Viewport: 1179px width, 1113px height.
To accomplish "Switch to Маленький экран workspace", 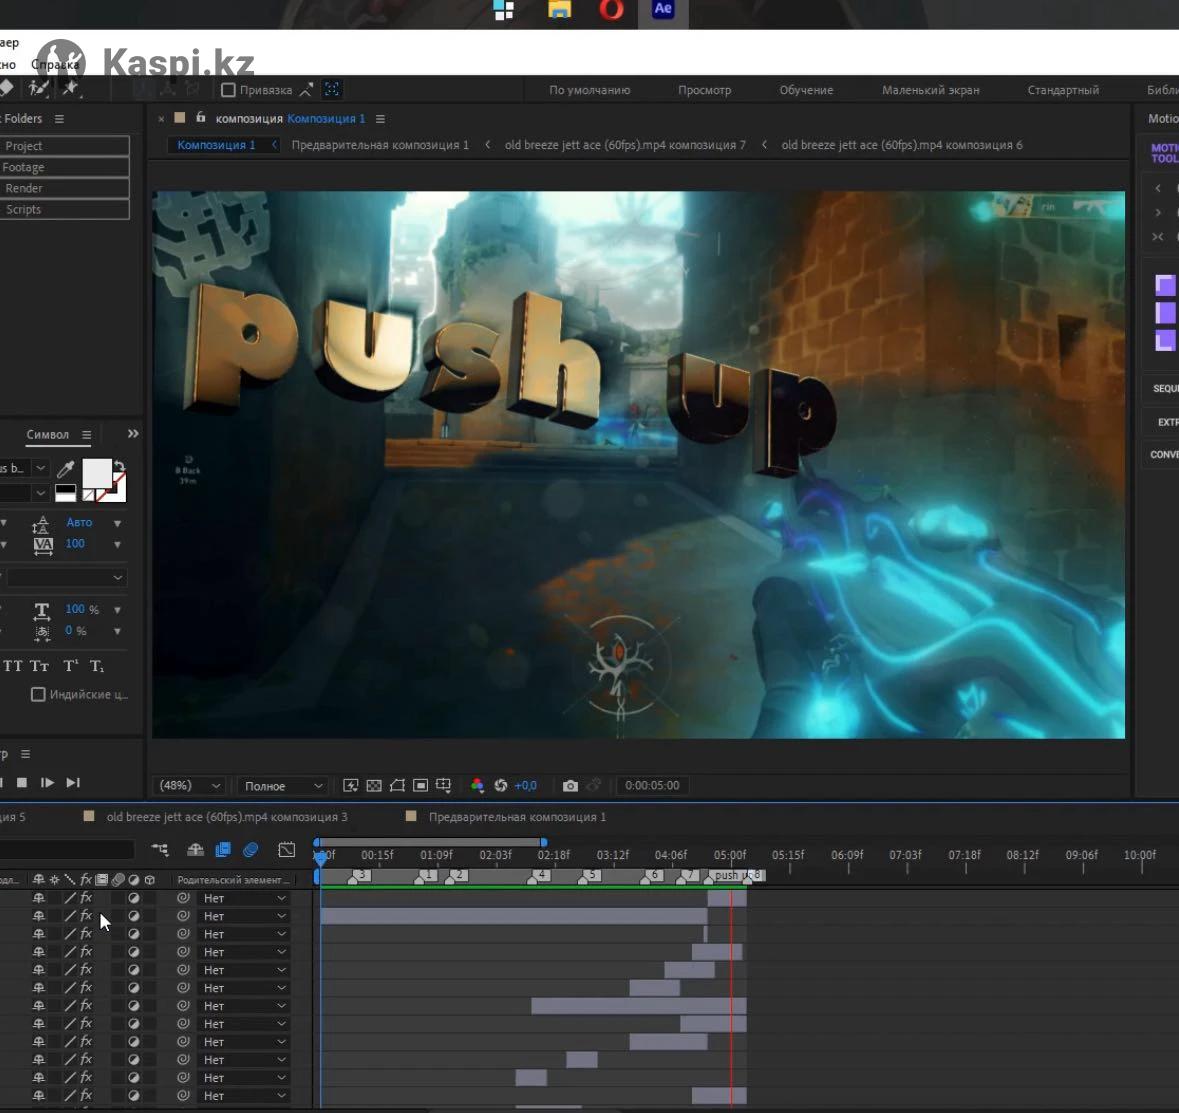I will tap(931, 90).
